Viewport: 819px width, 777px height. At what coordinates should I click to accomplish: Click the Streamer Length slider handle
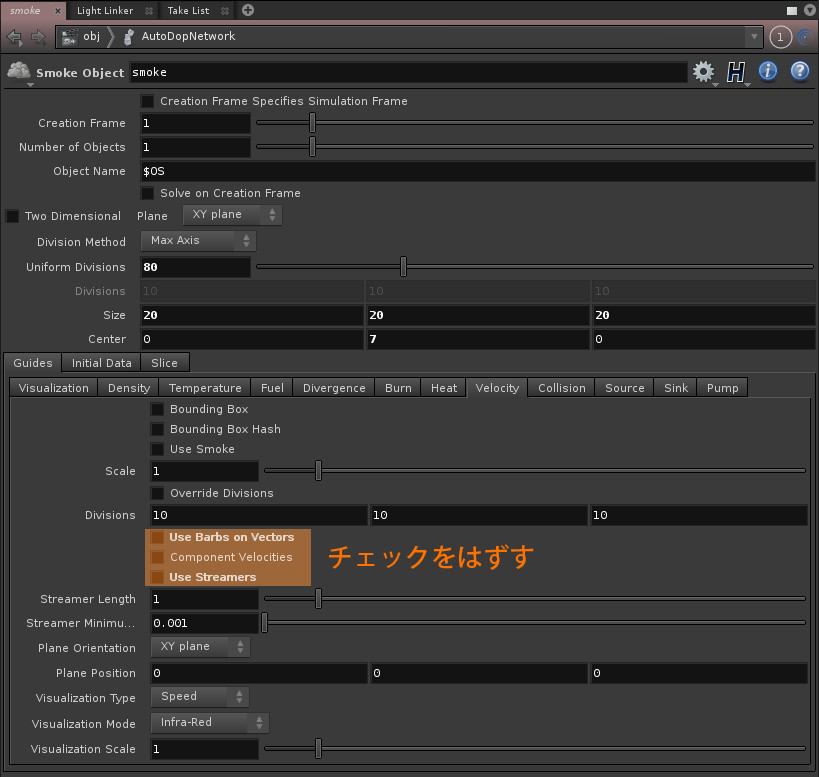319,599
